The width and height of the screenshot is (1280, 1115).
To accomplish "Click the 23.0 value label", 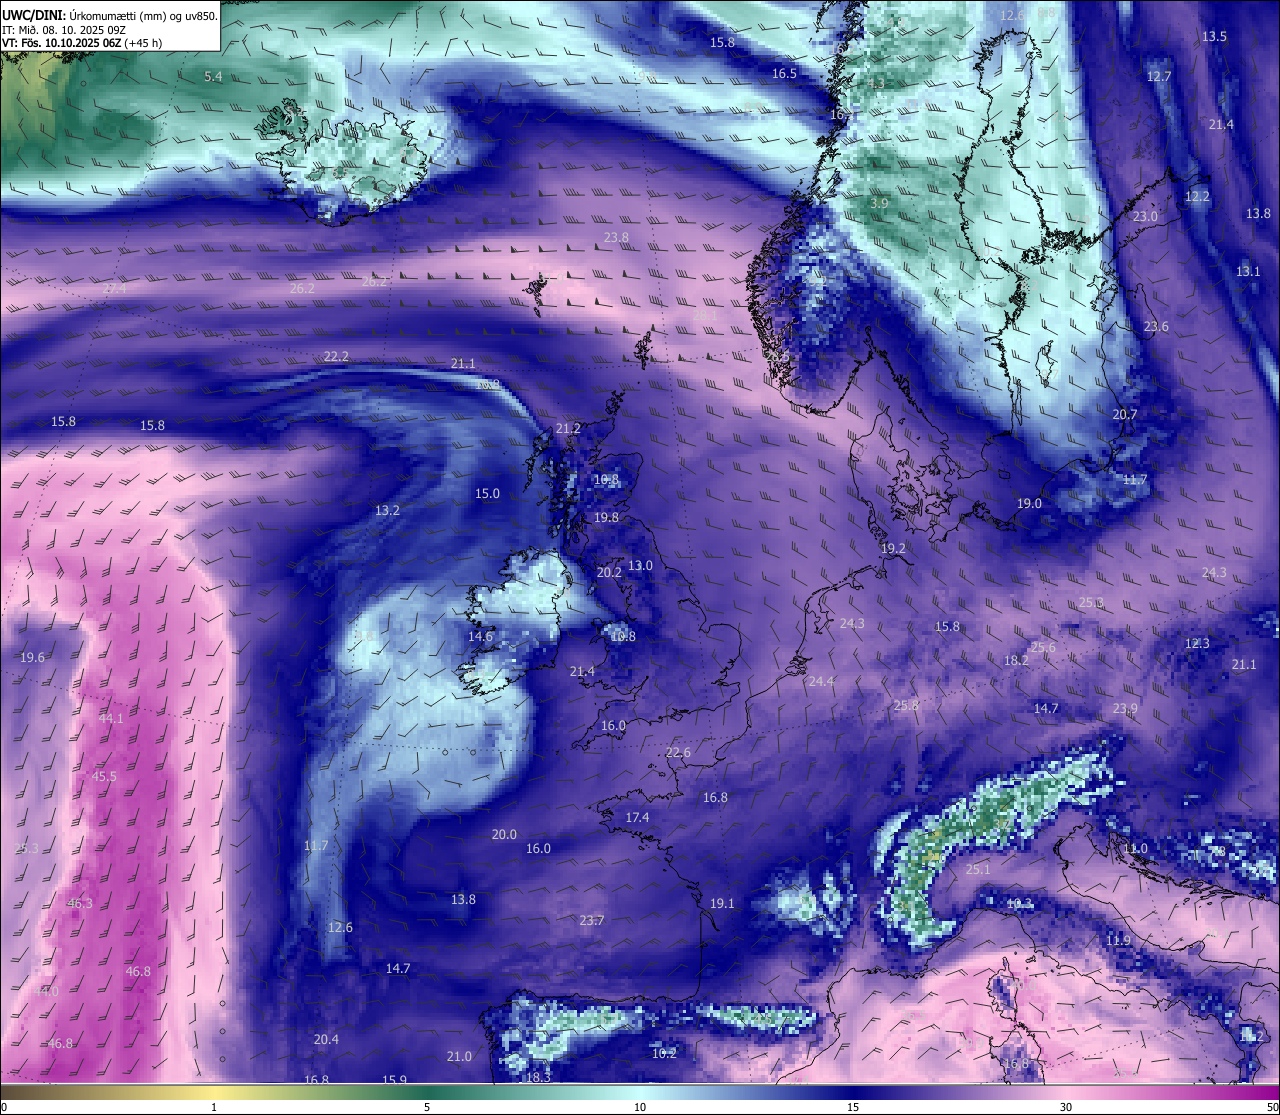I will [1145, 216].
